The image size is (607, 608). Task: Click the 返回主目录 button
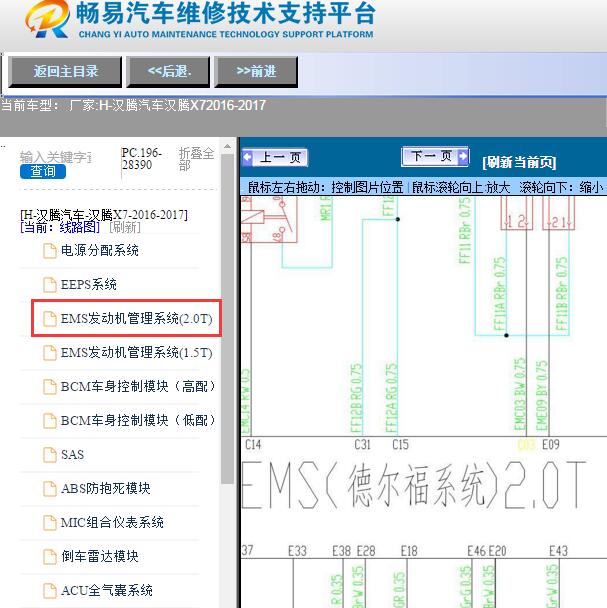pyautogui.click(x=65, y=71)
